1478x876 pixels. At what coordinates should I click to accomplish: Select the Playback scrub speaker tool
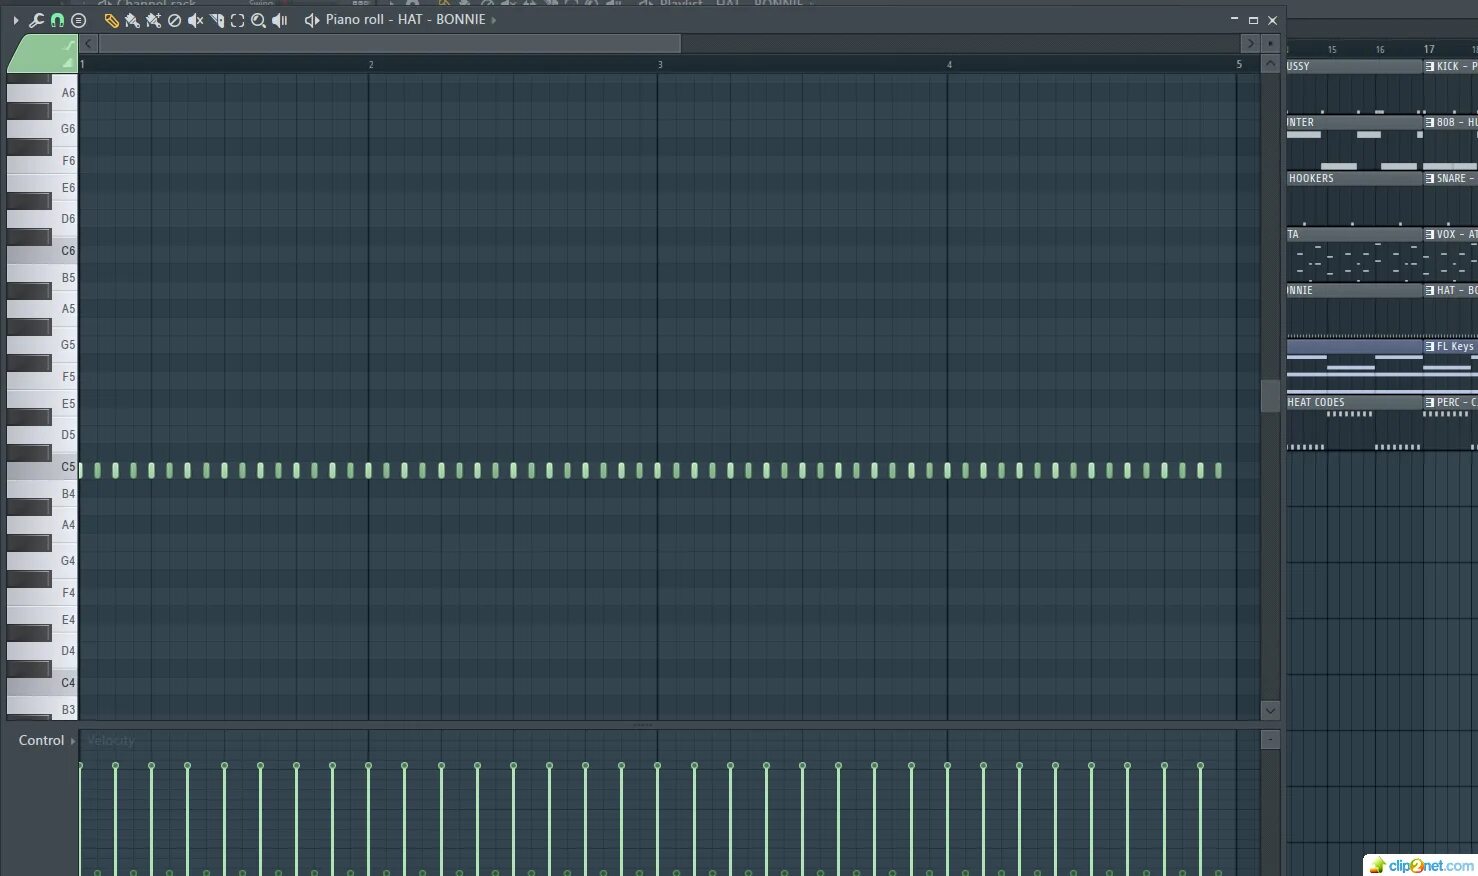click(280, 20)
